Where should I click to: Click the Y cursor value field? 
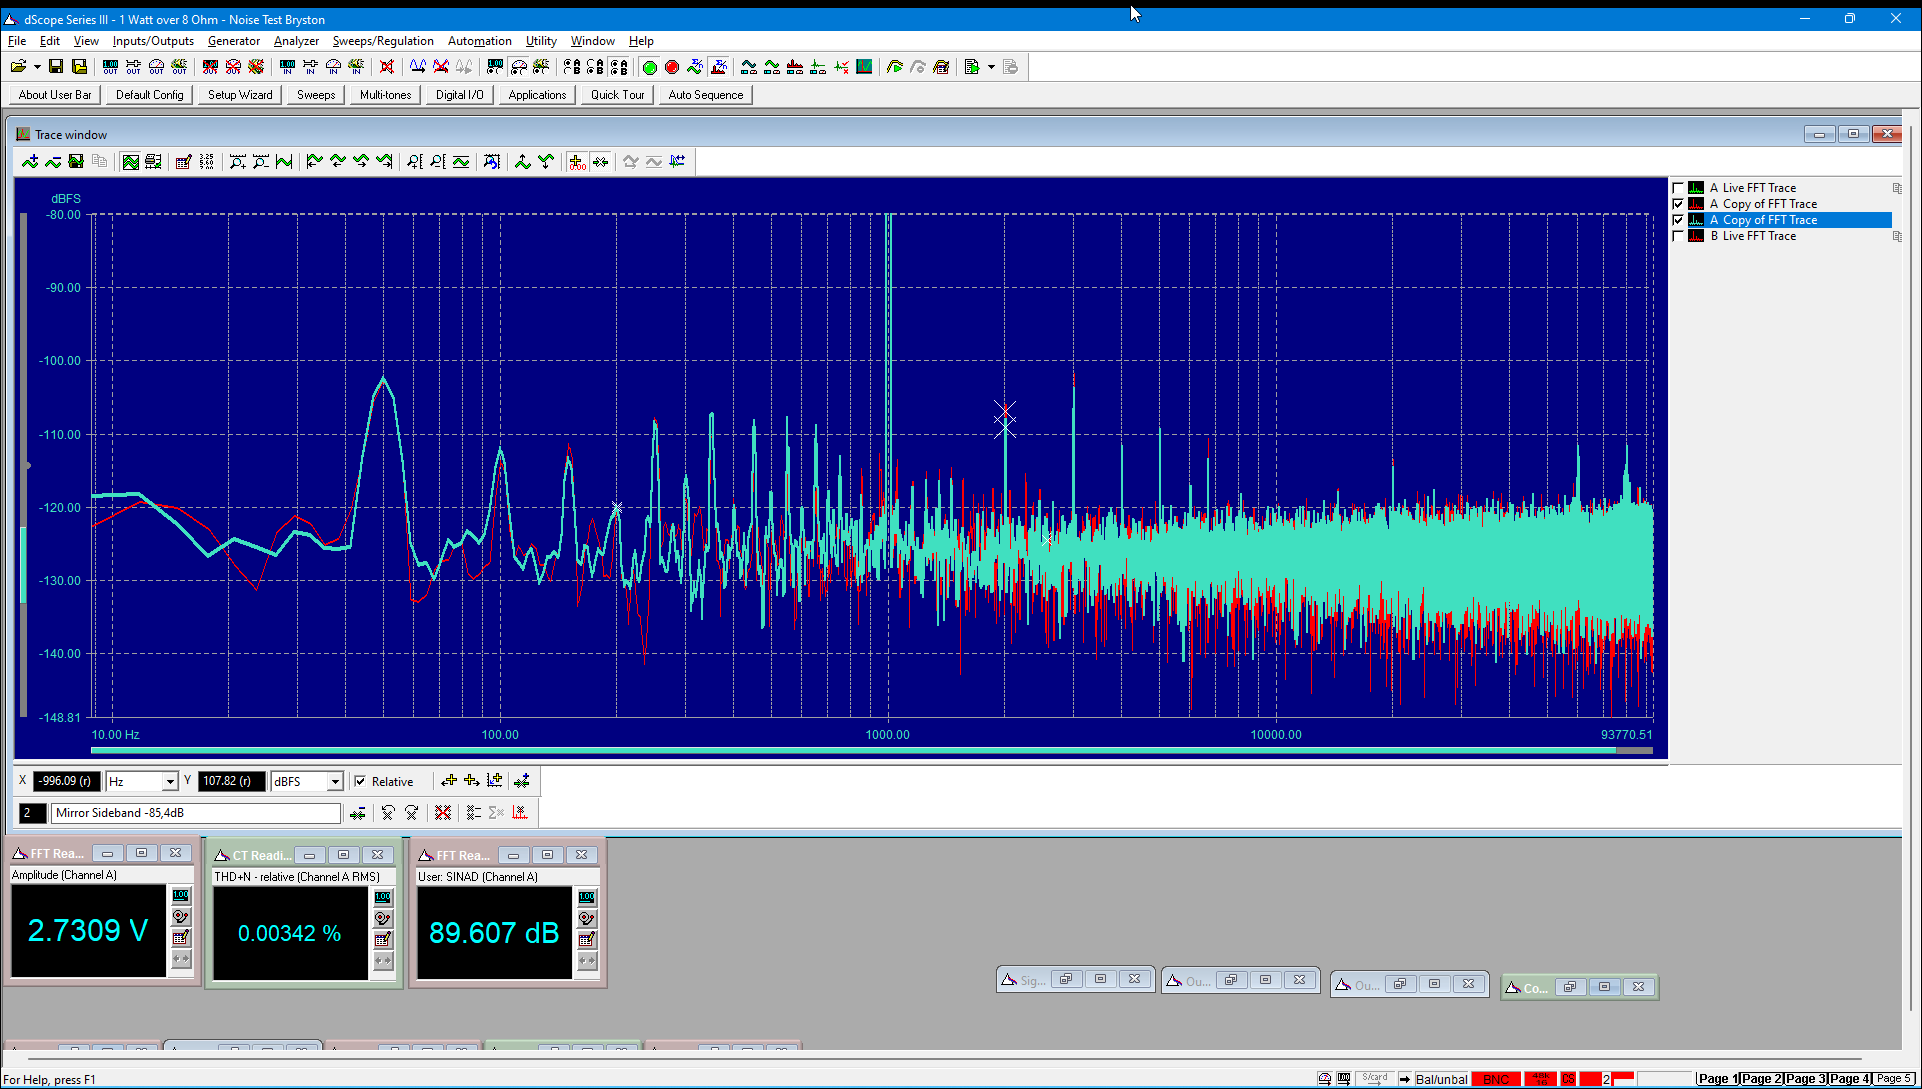[x=231, y=782]
